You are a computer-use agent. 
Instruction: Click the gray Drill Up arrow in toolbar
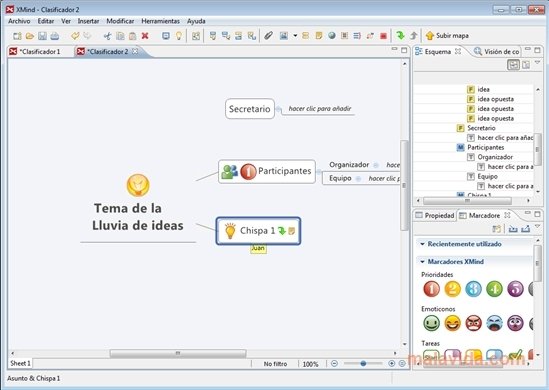pyautogui.click(x=414, y=36)
